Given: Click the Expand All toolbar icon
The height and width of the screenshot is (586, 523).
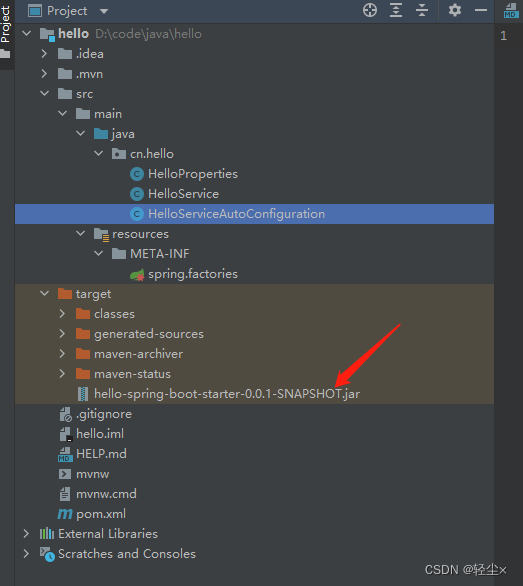Looking at the screenshot, I should [x=396, y=10].
